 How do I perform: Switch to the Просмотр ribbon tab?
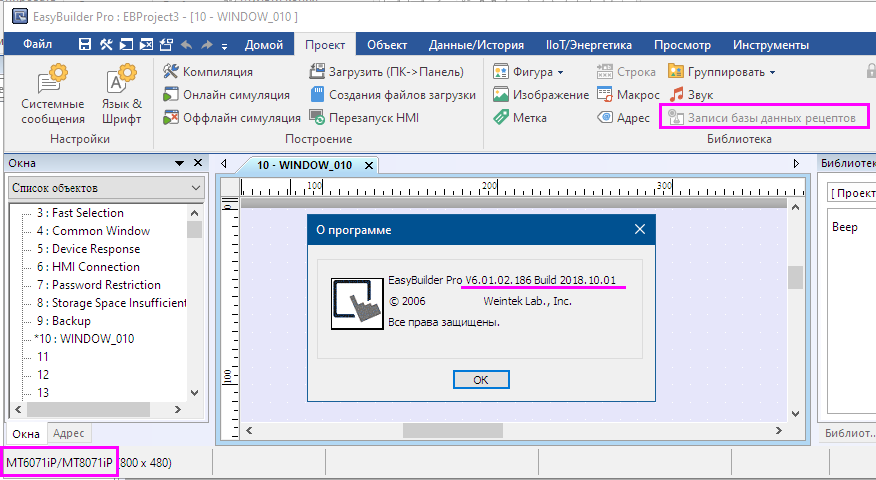(682, 45)
